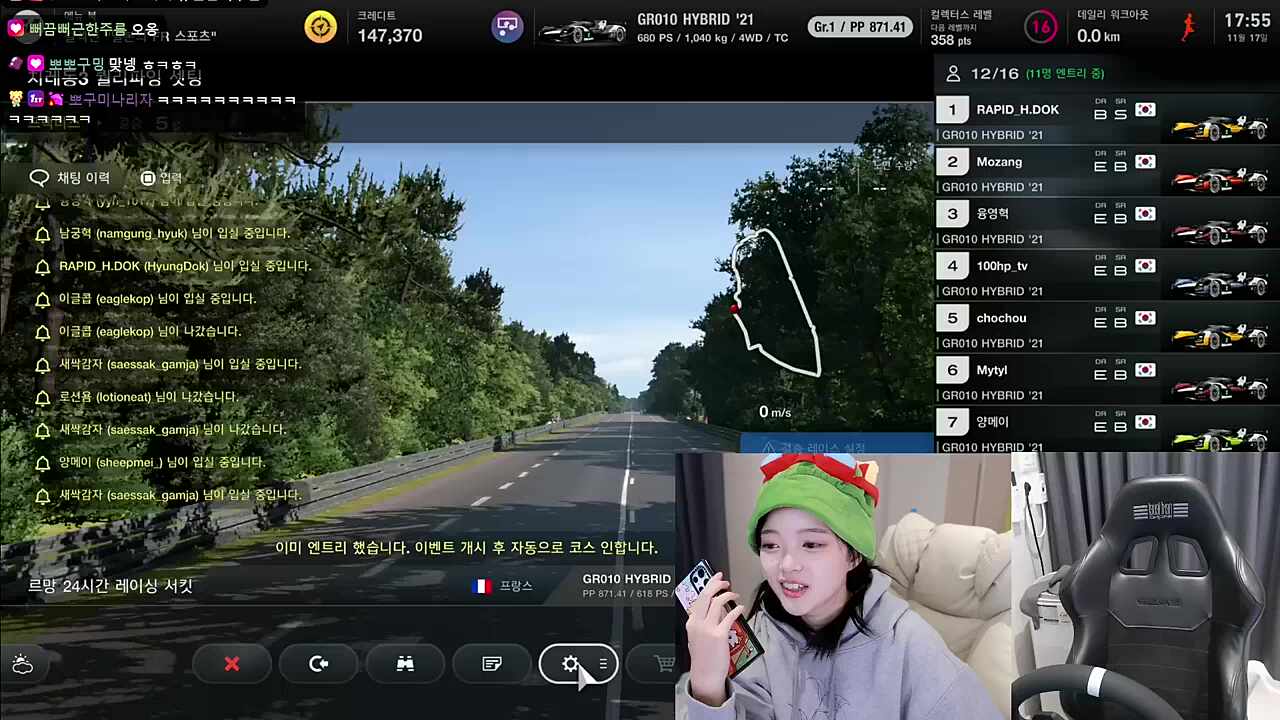Click the shopping cart icon
The width and height of the screenshot is (1280, 720).
663,664
